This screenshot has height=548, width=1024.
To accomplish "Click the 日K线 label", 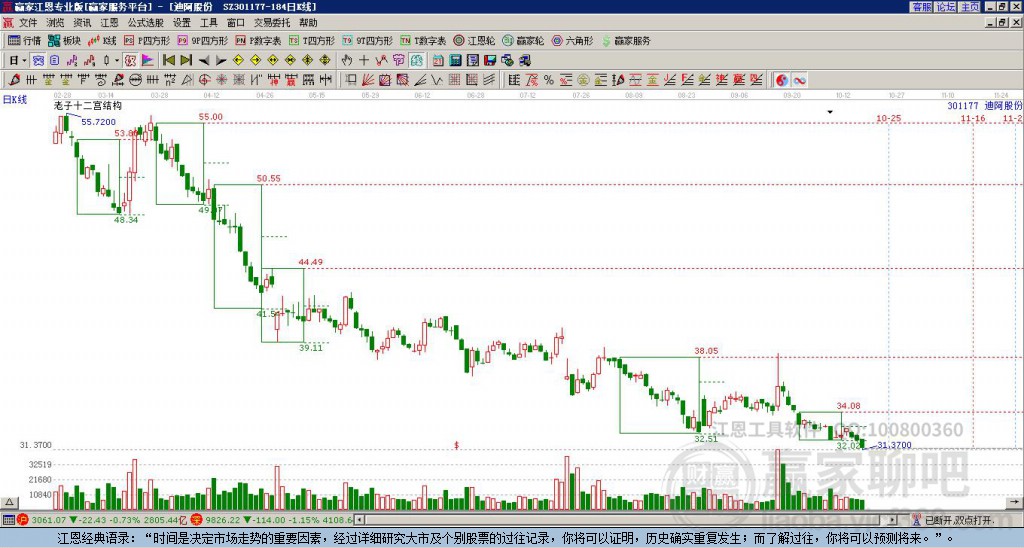I will pos(15,100).
